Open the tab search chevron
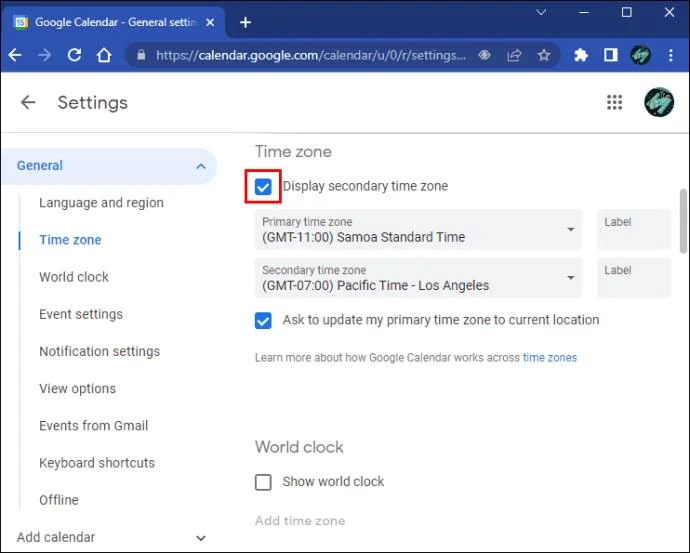This screenshot has height=553, width=690. [541, 12]
